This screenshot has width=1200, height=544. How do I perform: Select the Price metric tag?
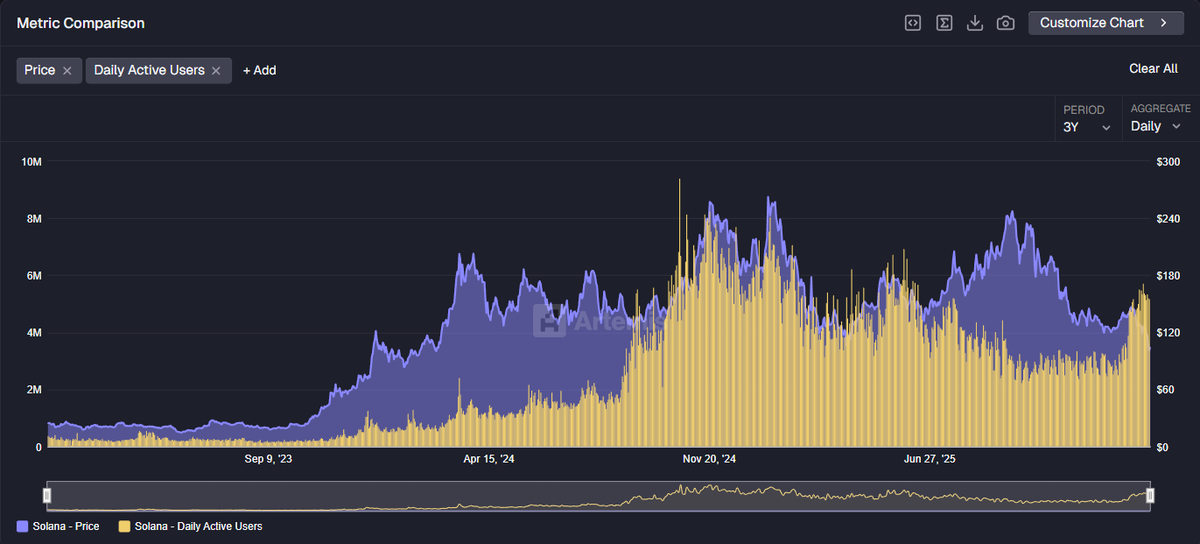click(x=40, y=70)
